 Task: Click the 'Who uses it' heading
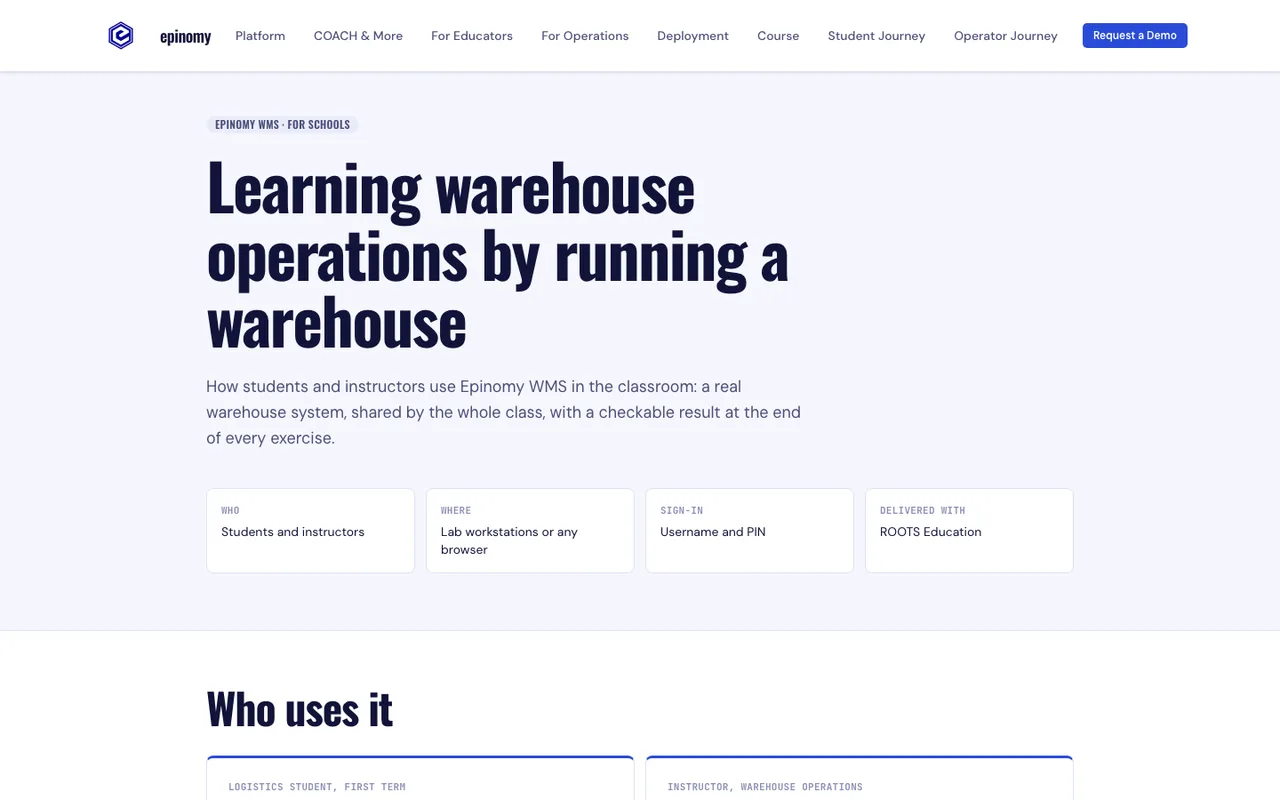point(300,710)
